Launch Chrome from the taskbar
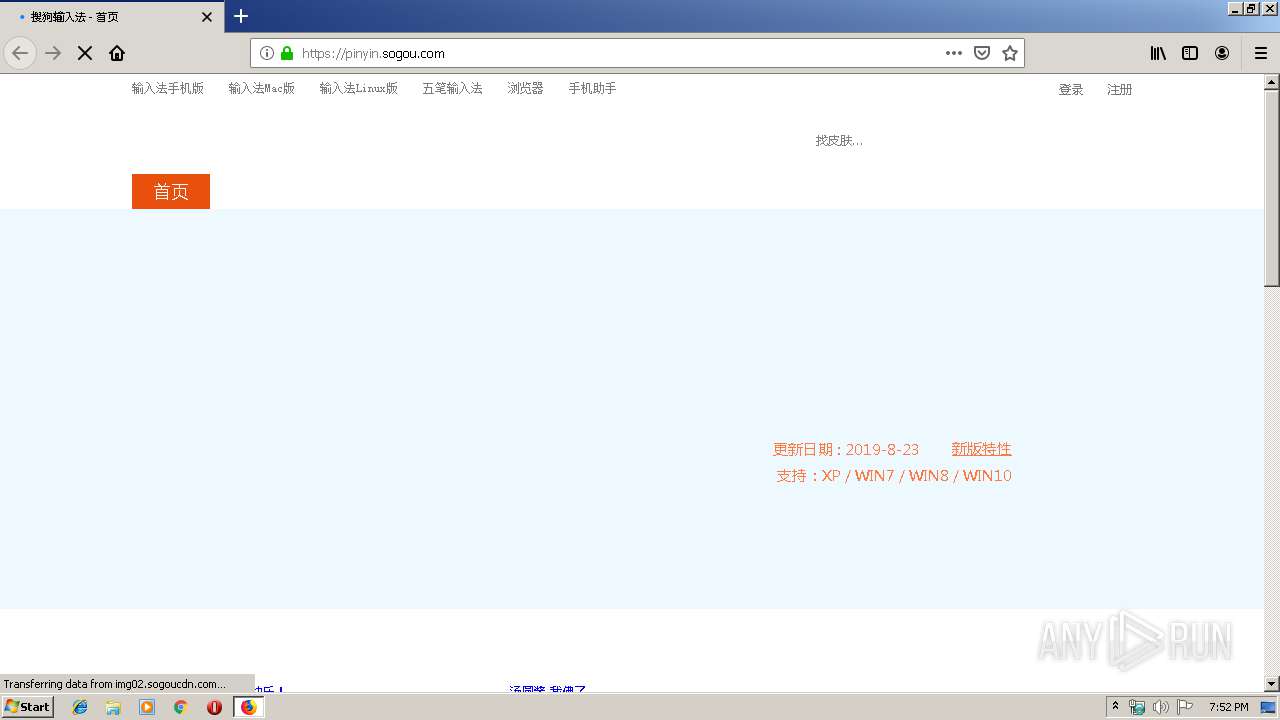Image resolution: width=1280 pixels, height=720 pixels. [x=181, y=707]
